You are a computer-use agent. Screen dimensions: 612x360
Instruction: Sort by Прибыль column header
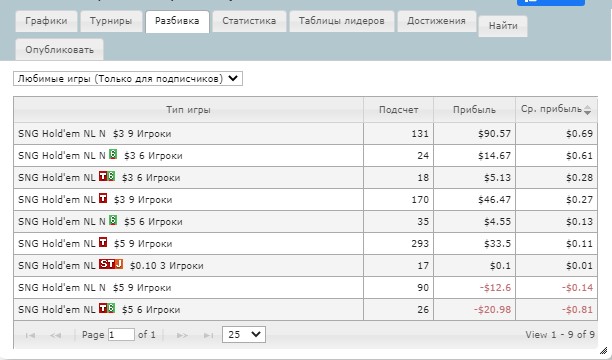[474, 110]
